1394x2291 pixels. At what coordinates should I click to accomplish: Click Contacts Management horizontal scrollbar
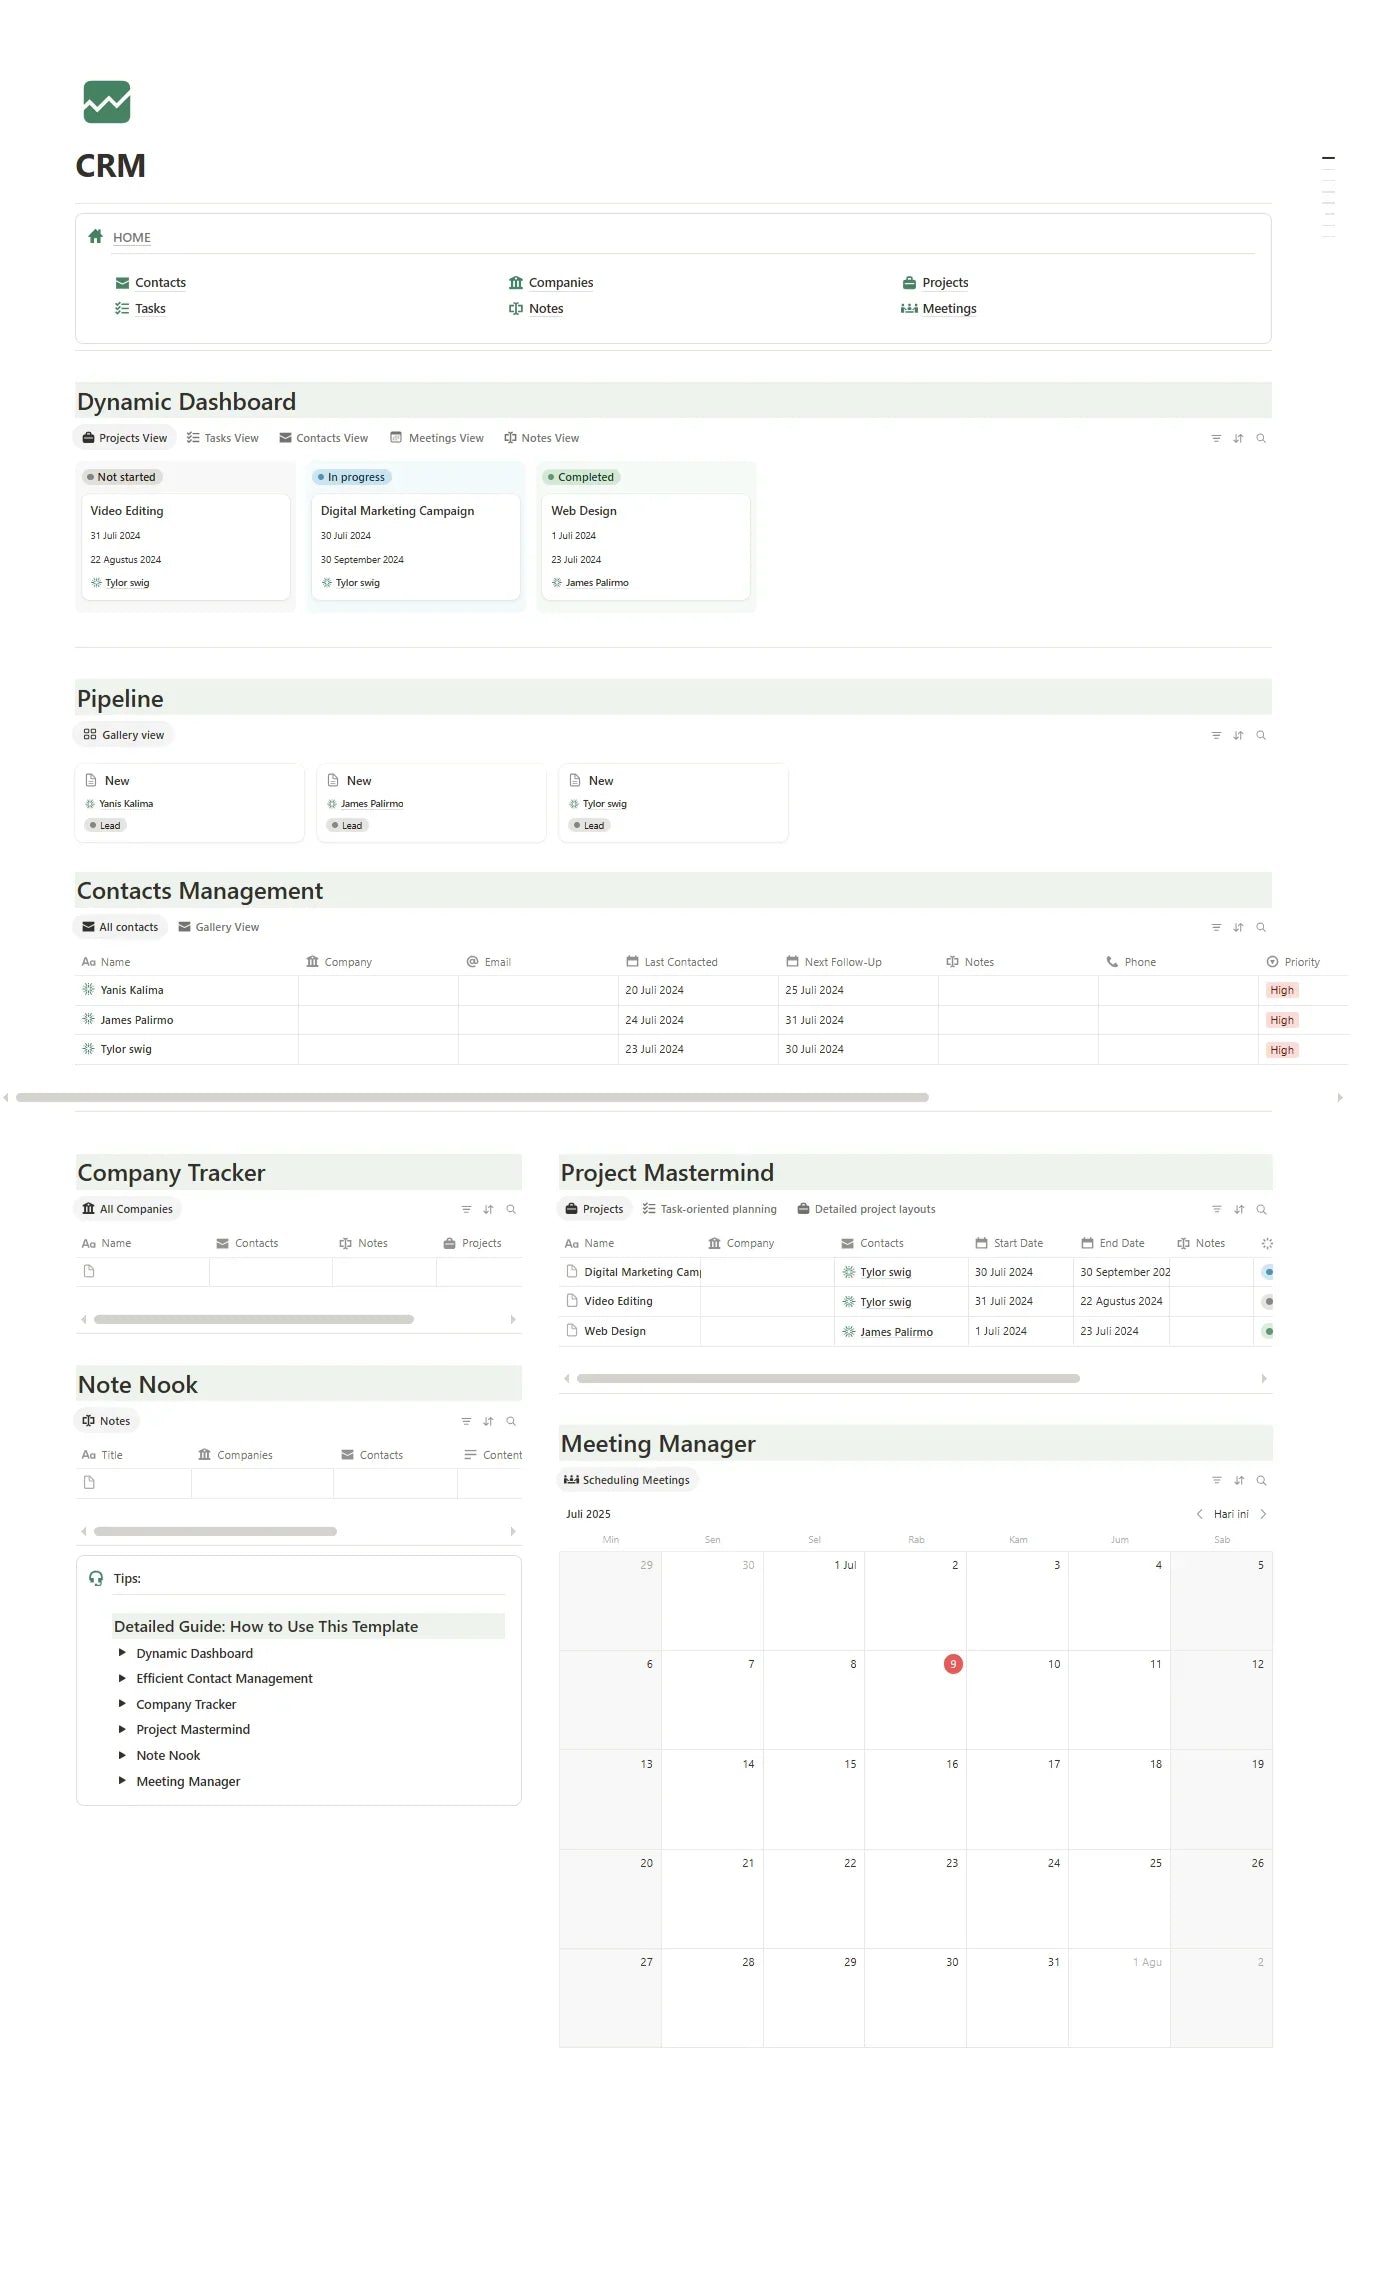coord(472,1097)
